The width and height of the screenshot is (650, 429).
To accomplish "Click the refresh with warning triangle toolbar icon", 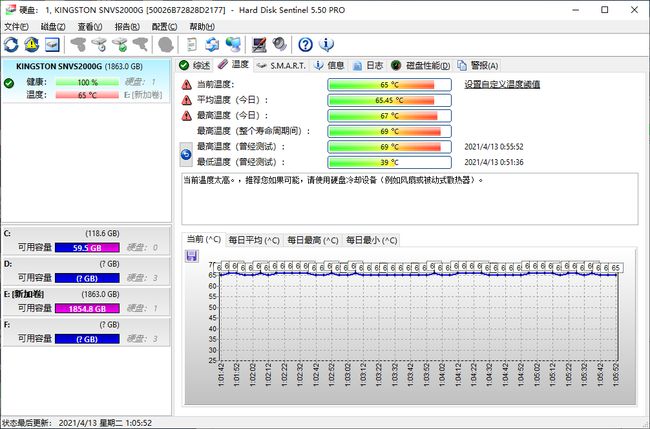I will [32, 44].
